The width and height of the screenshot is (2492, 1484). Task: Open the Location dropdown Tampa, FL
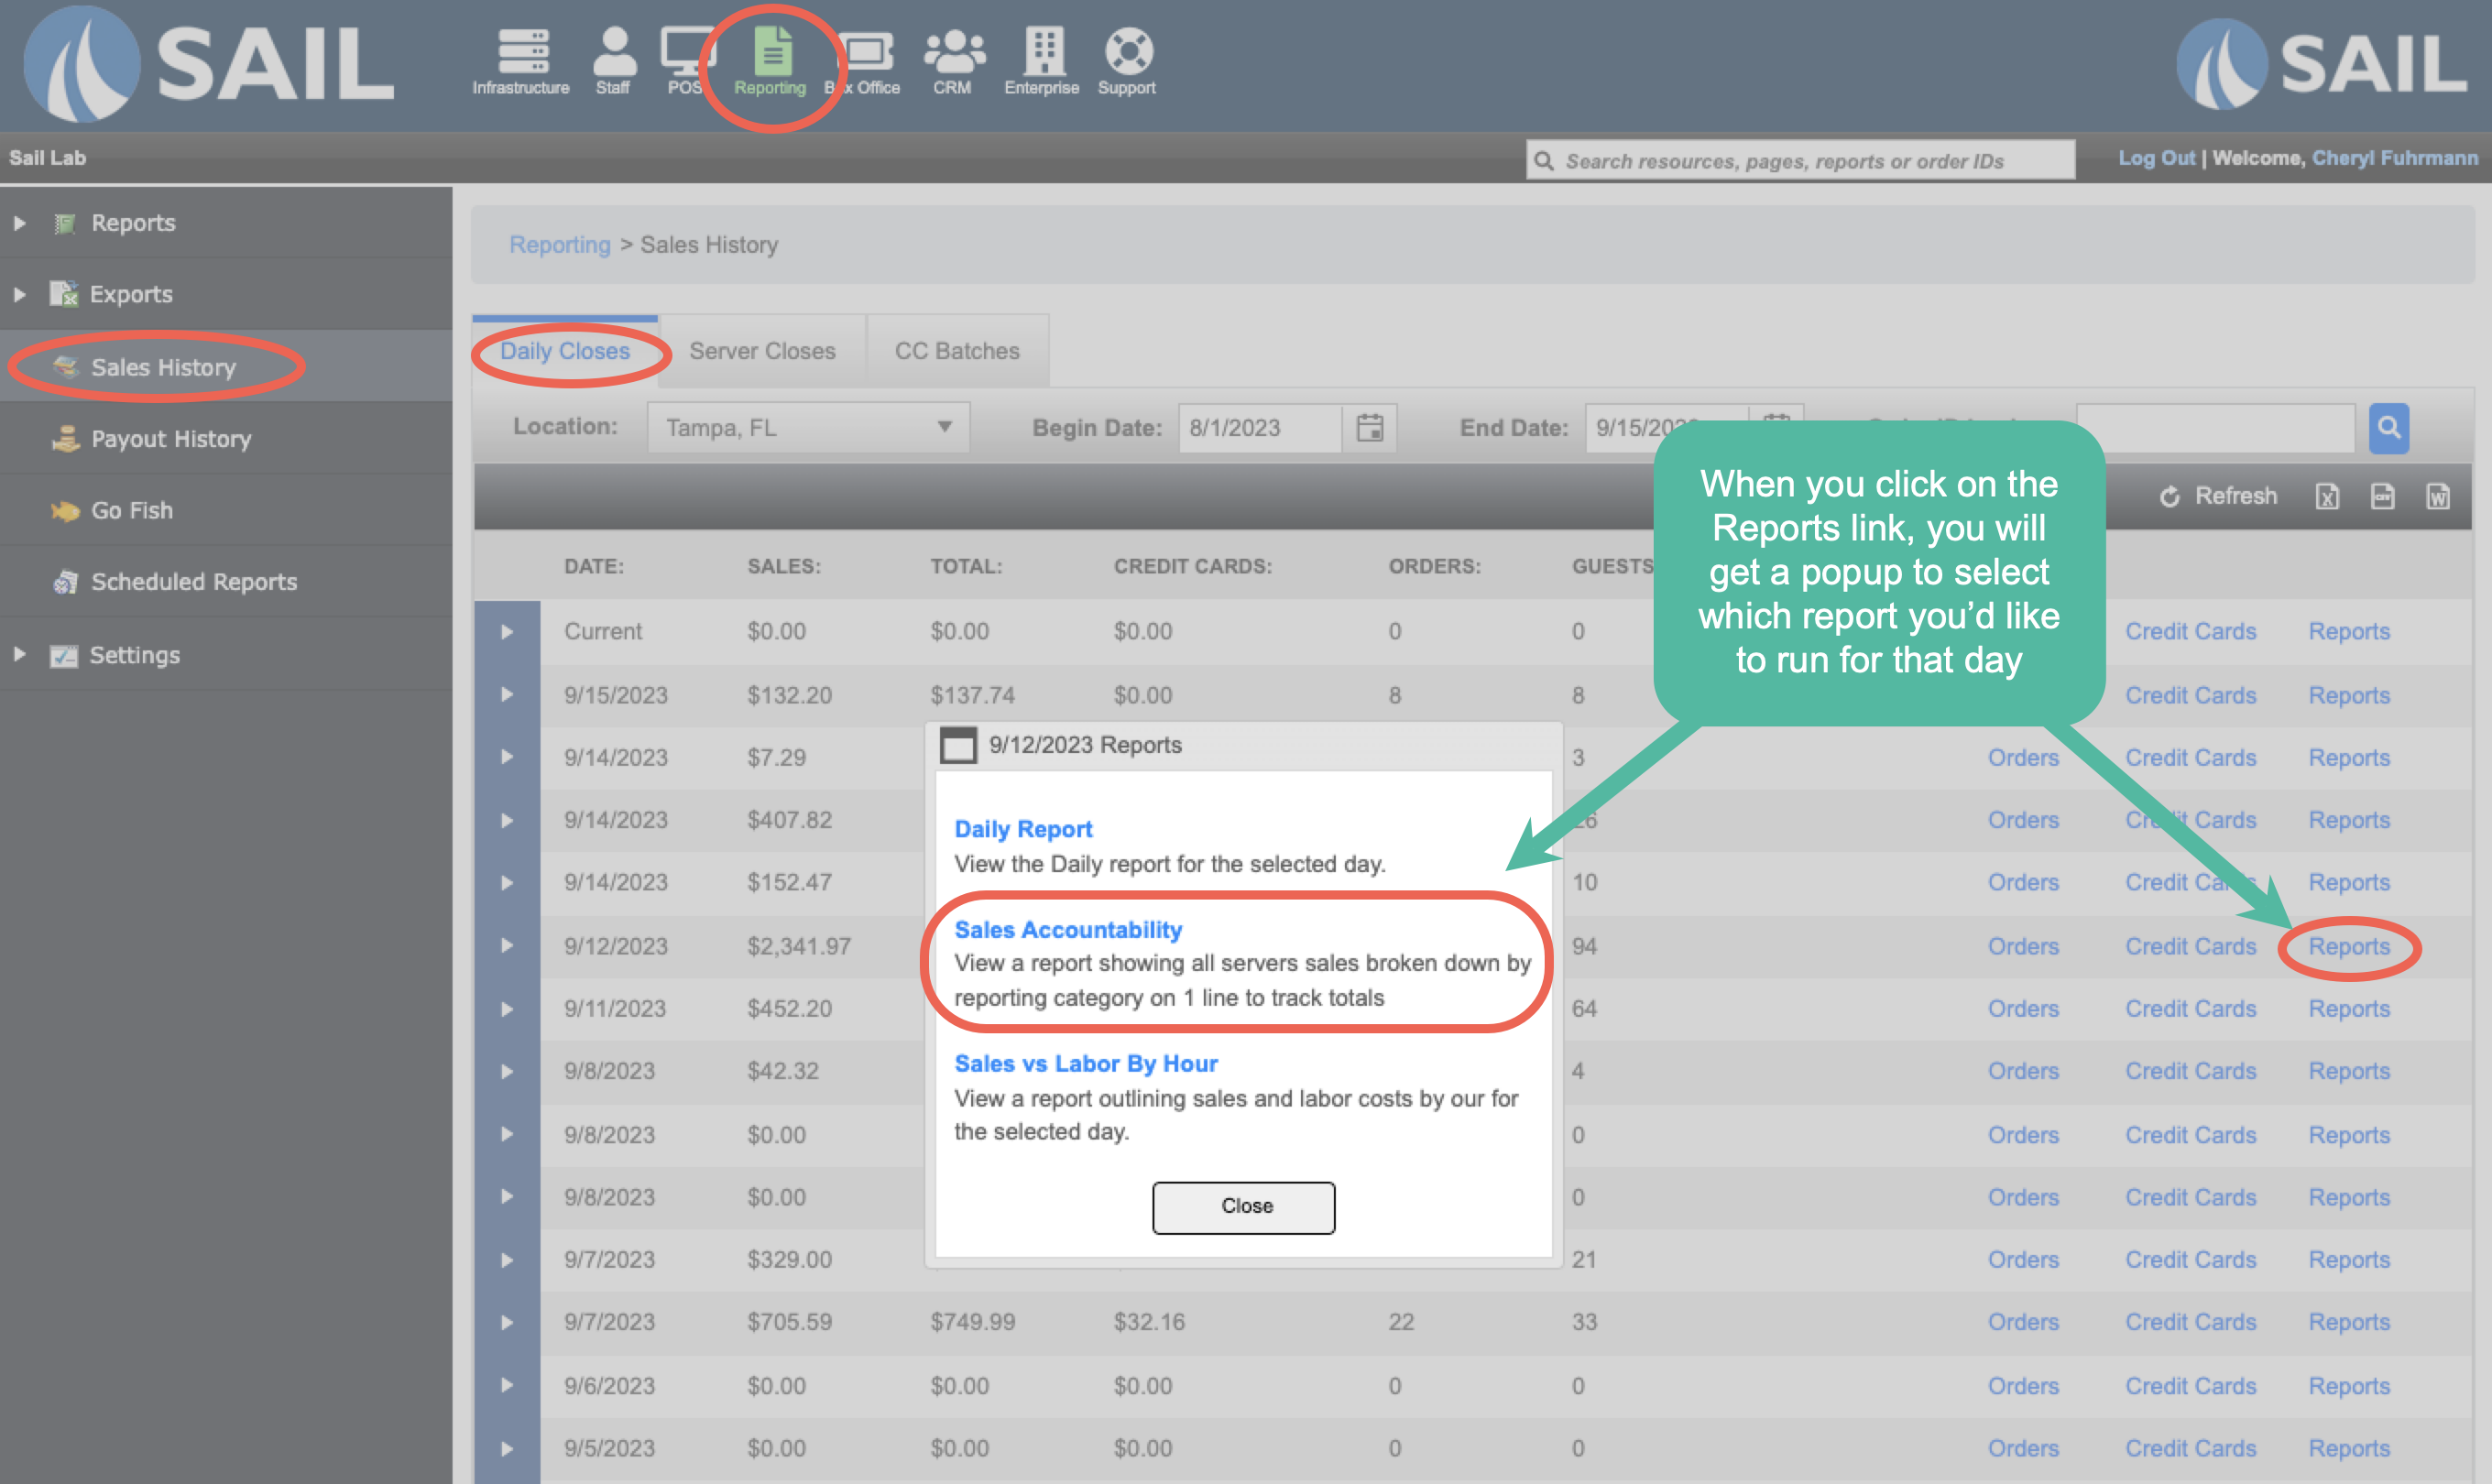point(808,428)
